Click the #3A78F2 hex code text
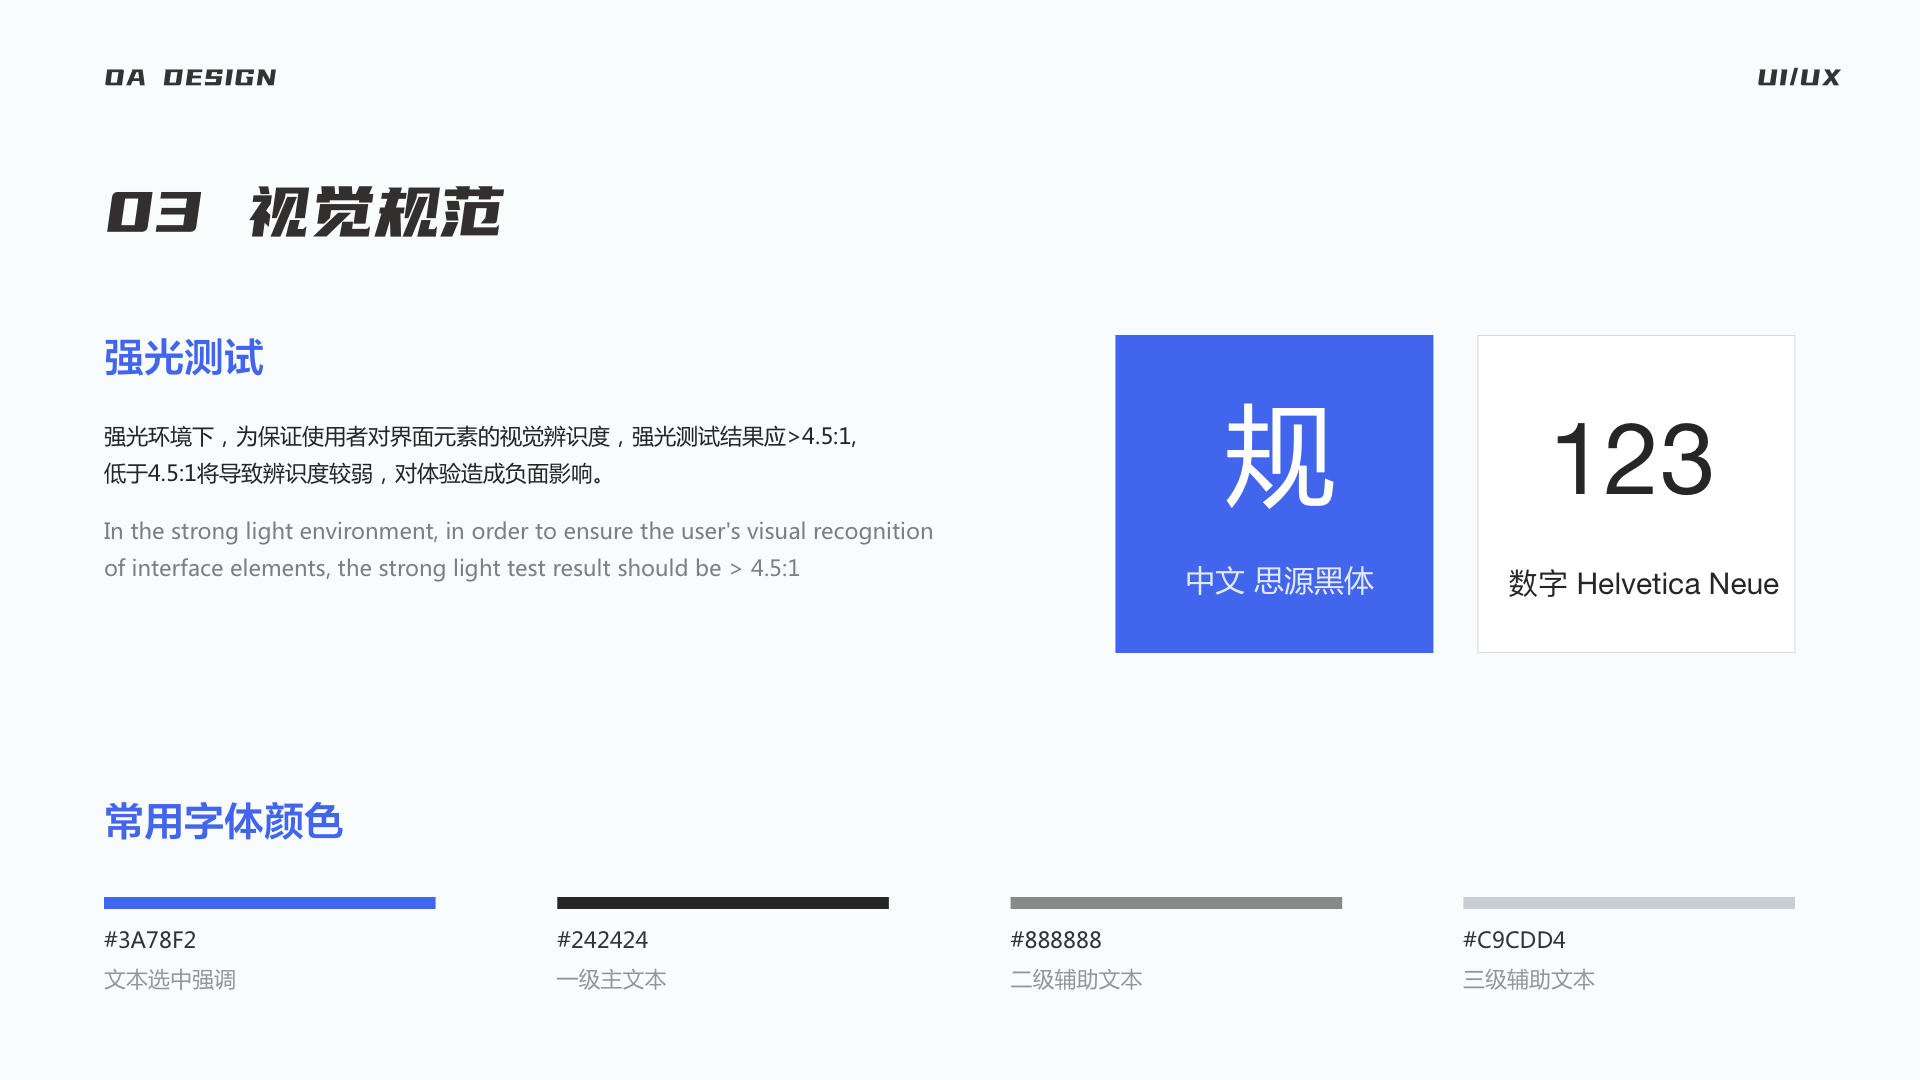1920x1080 pixels. 150,940
